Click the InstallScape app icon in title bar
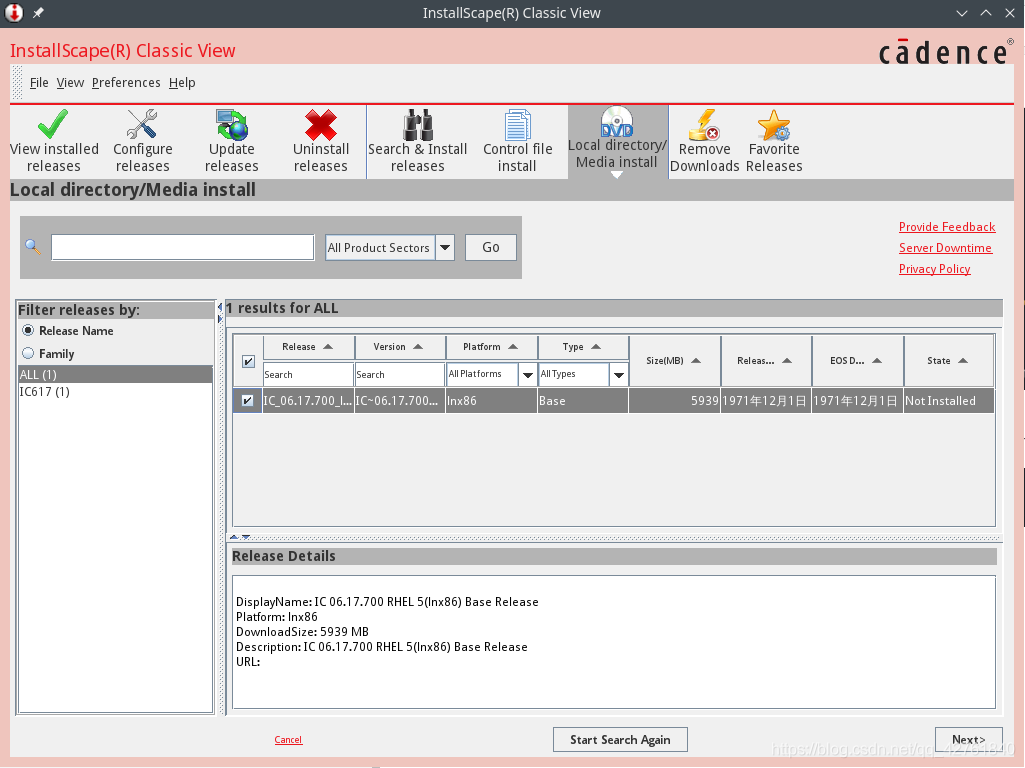Image resolution: width=1025 pixels, height=768 pixels. click(14, 13)
